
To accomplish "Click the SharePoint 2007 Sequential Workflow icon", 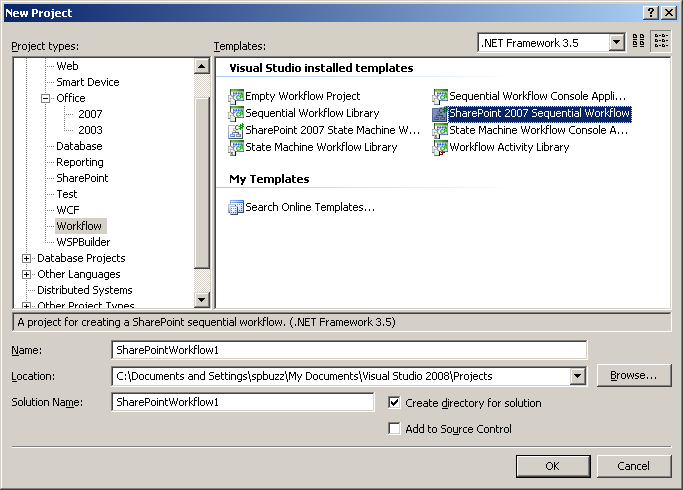I will (440, 113).
